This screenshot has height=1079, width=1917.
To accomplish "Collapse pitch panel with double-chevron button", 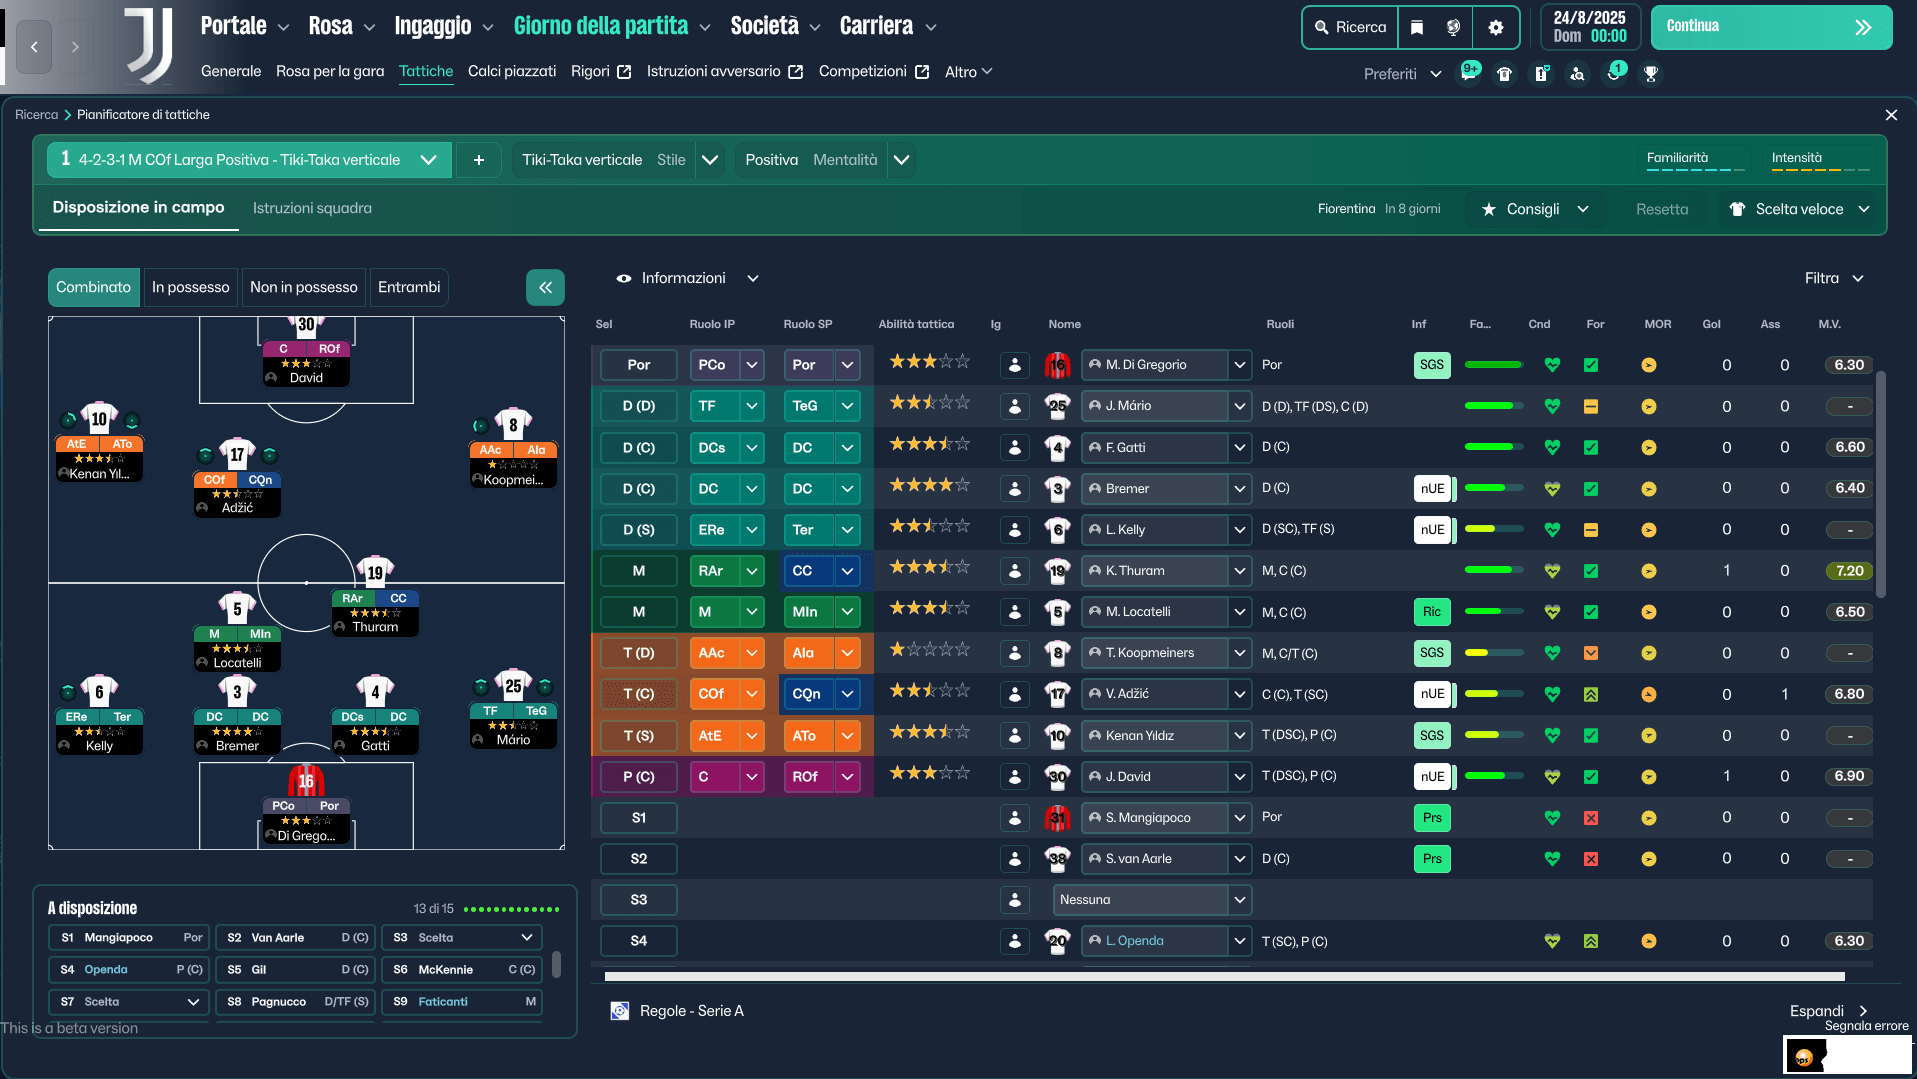I will coord(545,288).
